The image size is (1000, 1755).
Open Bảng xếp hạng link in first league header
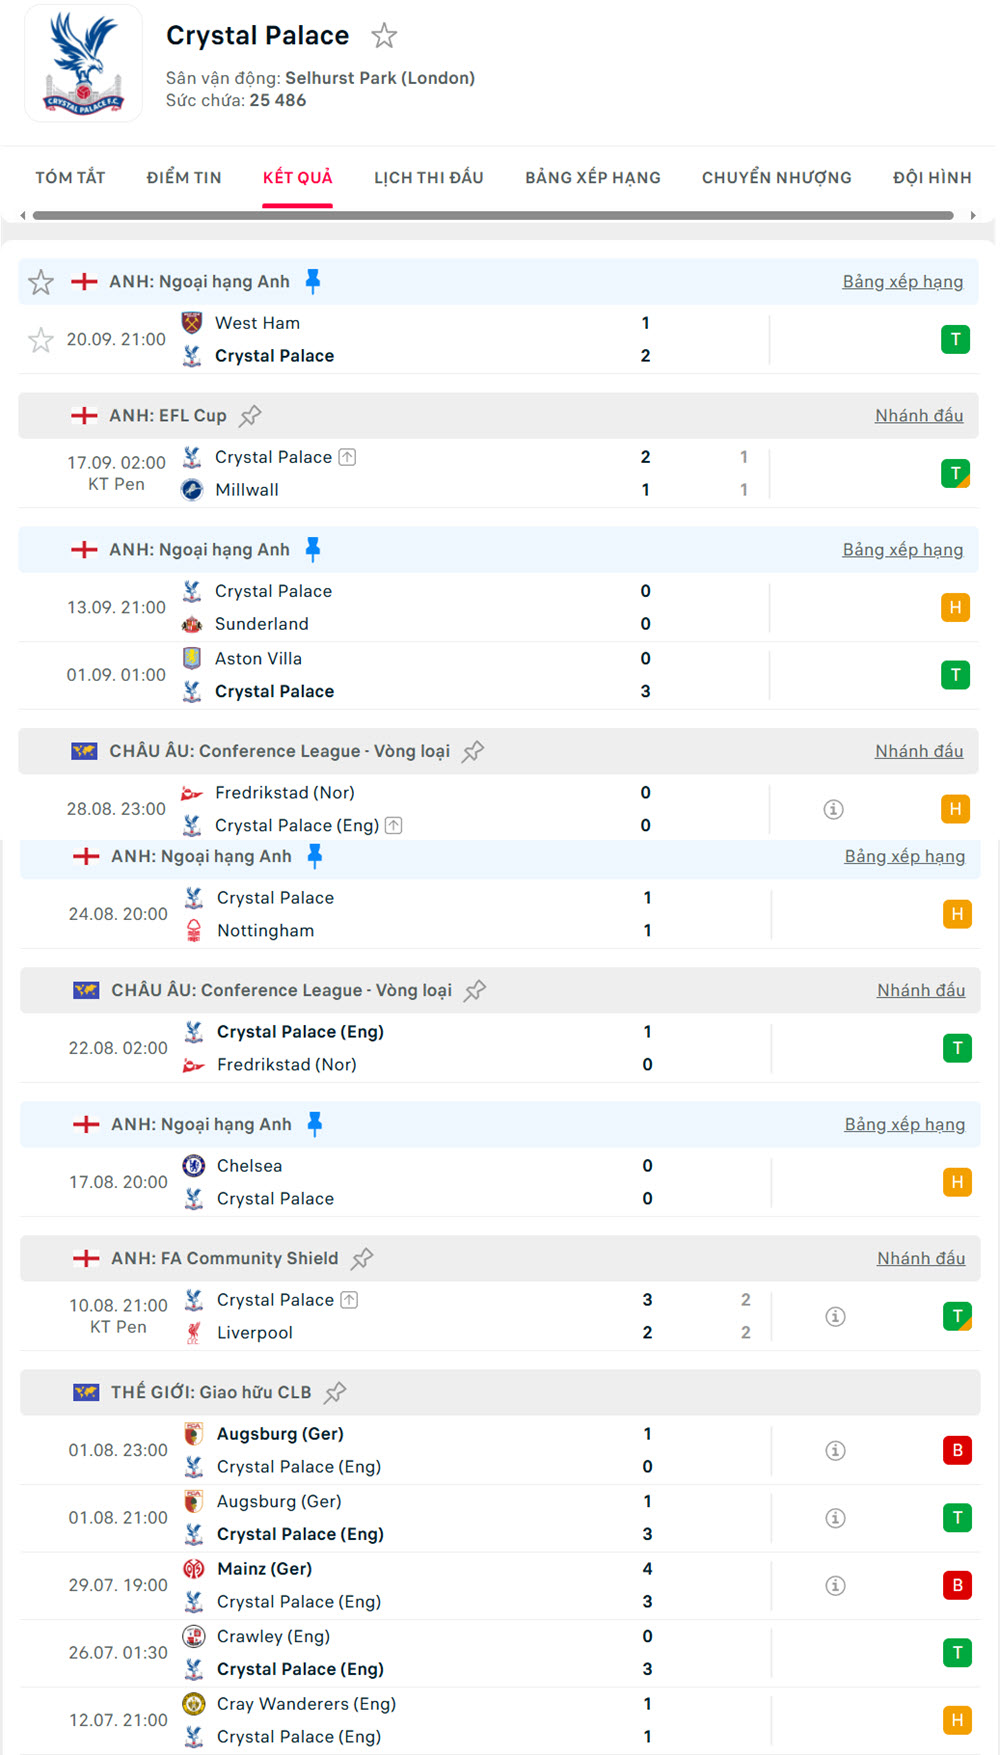902,282
